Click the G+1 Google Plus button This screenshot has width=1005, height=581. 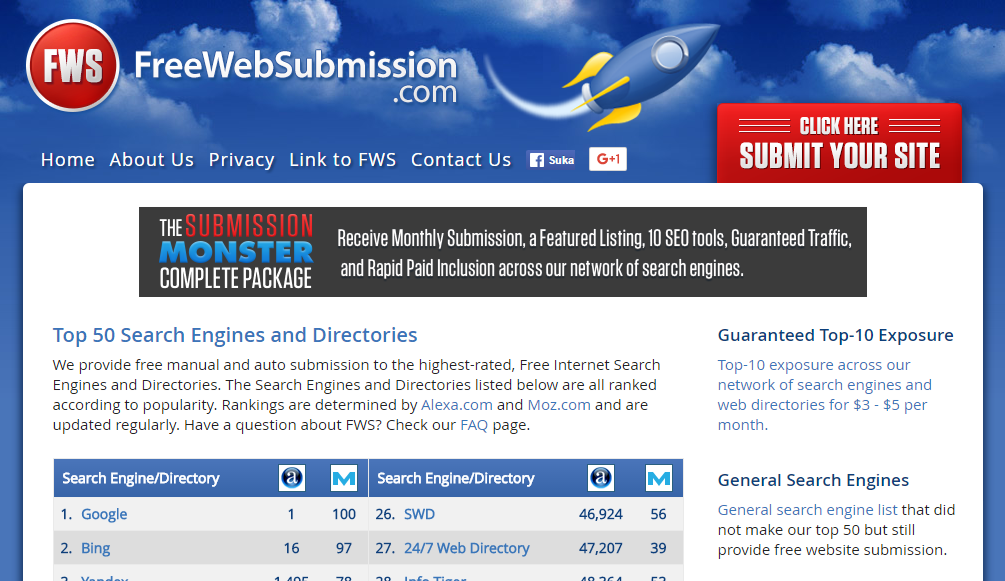click(x=608, y=159)
